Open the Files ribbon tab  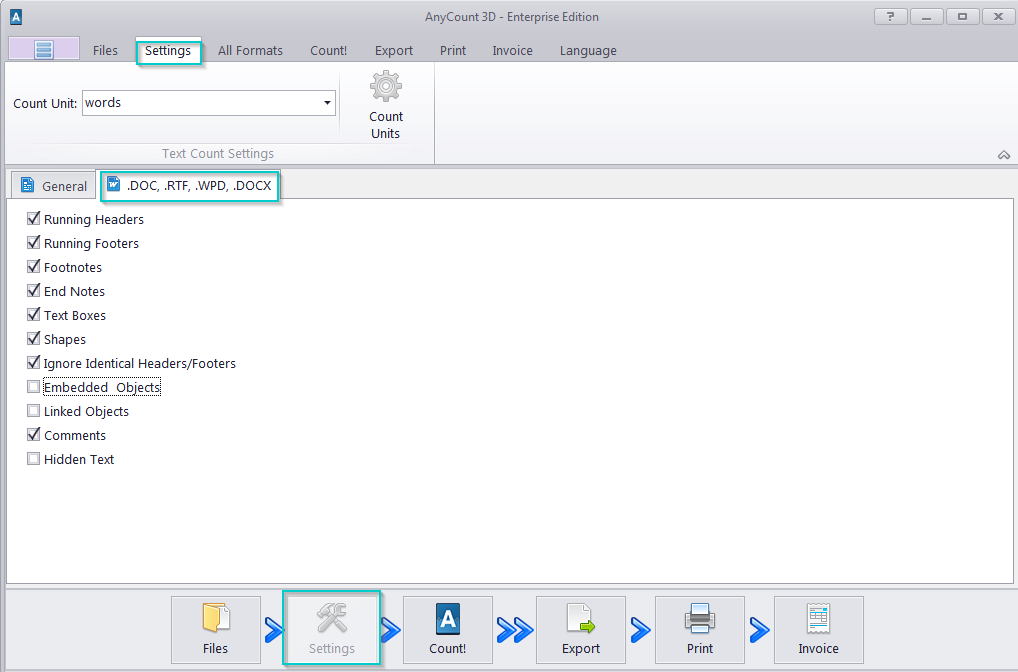coord(105,51)
